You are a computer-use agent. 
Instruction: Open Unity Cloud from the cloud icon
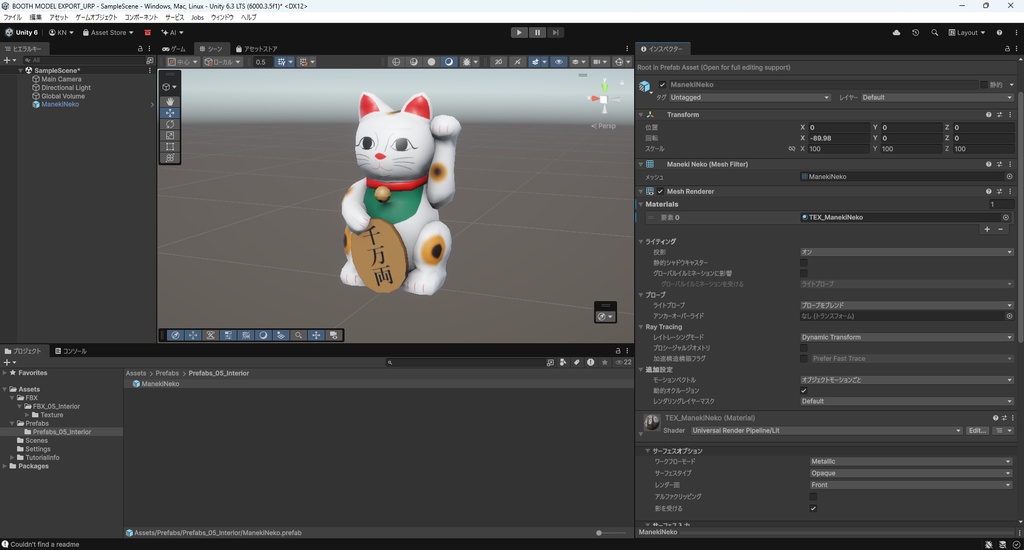pos(896,33)
